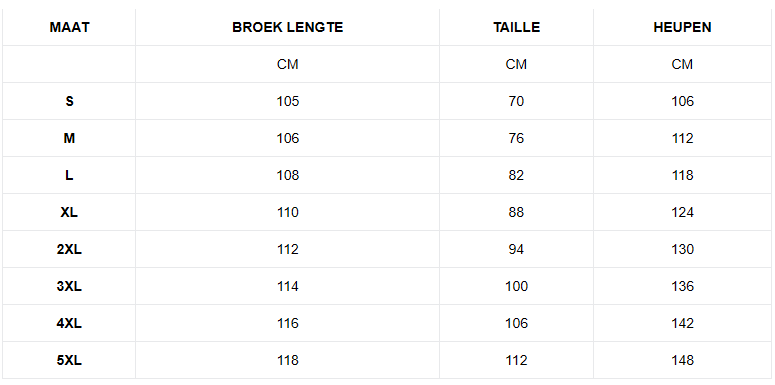
Task: Click the 4XL size label
Action: tap(69, 324)
